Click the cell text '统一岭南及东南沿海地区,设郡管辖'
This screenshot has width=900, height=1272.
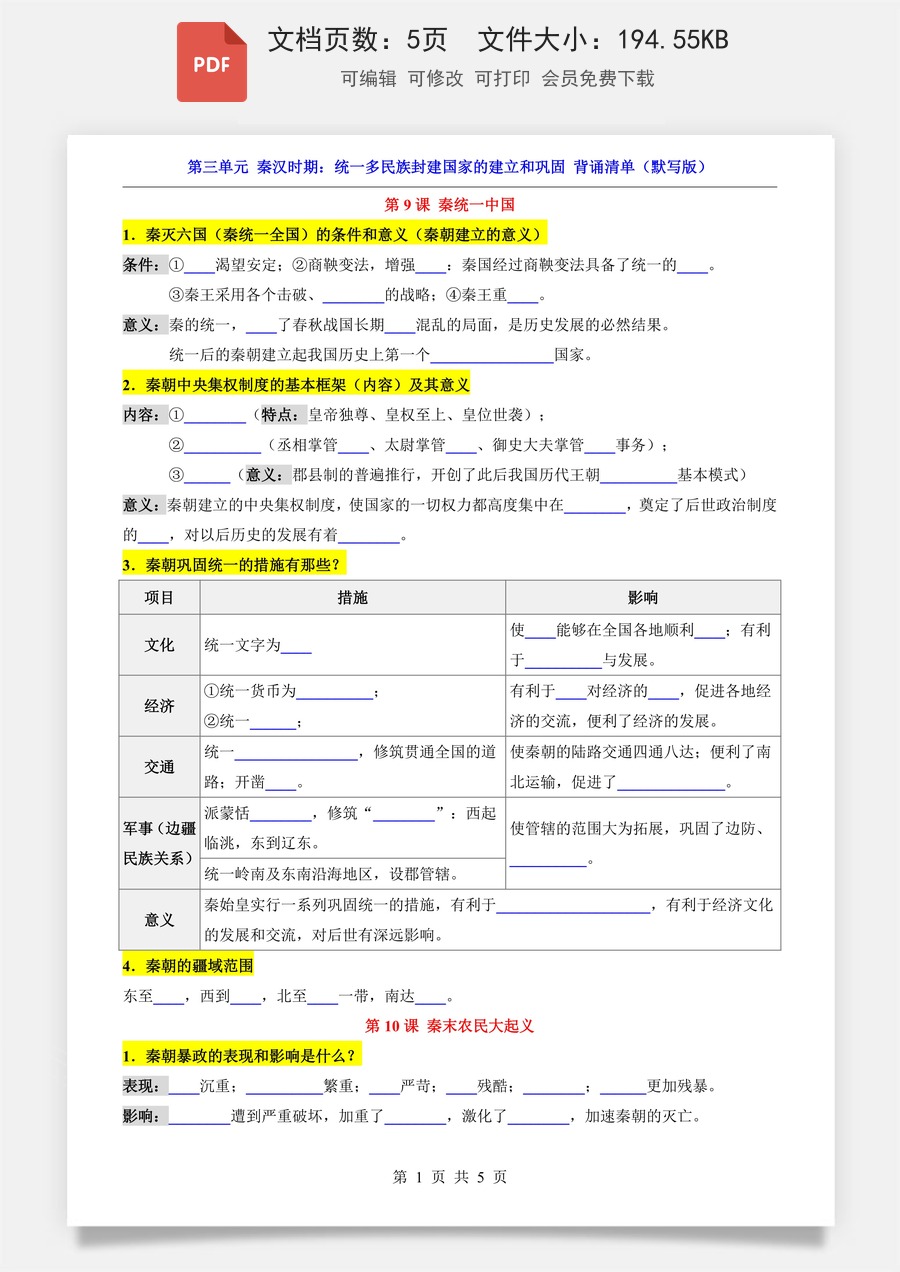point(332,874)
